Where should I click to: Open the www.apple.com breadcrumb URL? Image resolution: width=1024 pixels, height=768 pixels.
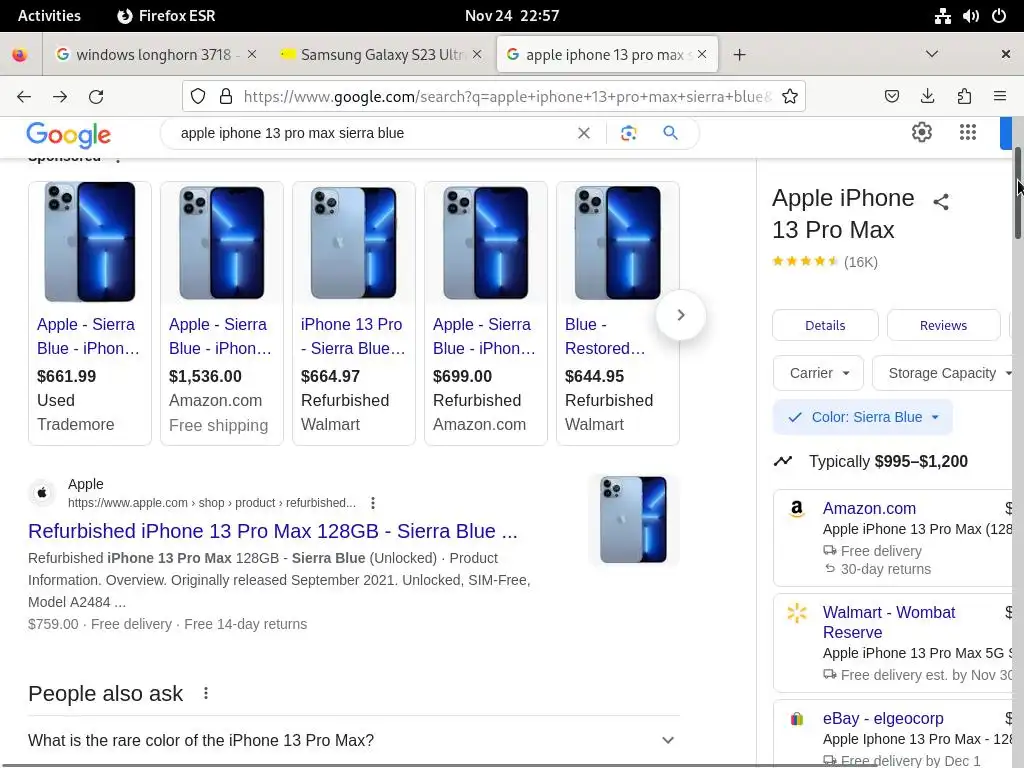point(212,503)
